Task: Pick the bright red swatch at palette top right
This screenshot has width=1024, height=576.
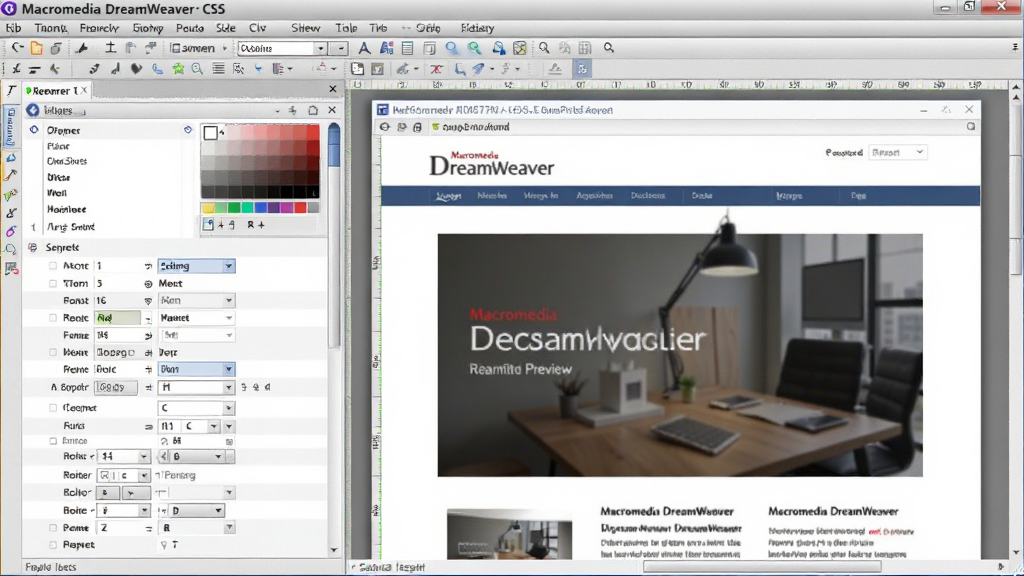Action: [313, 131]
